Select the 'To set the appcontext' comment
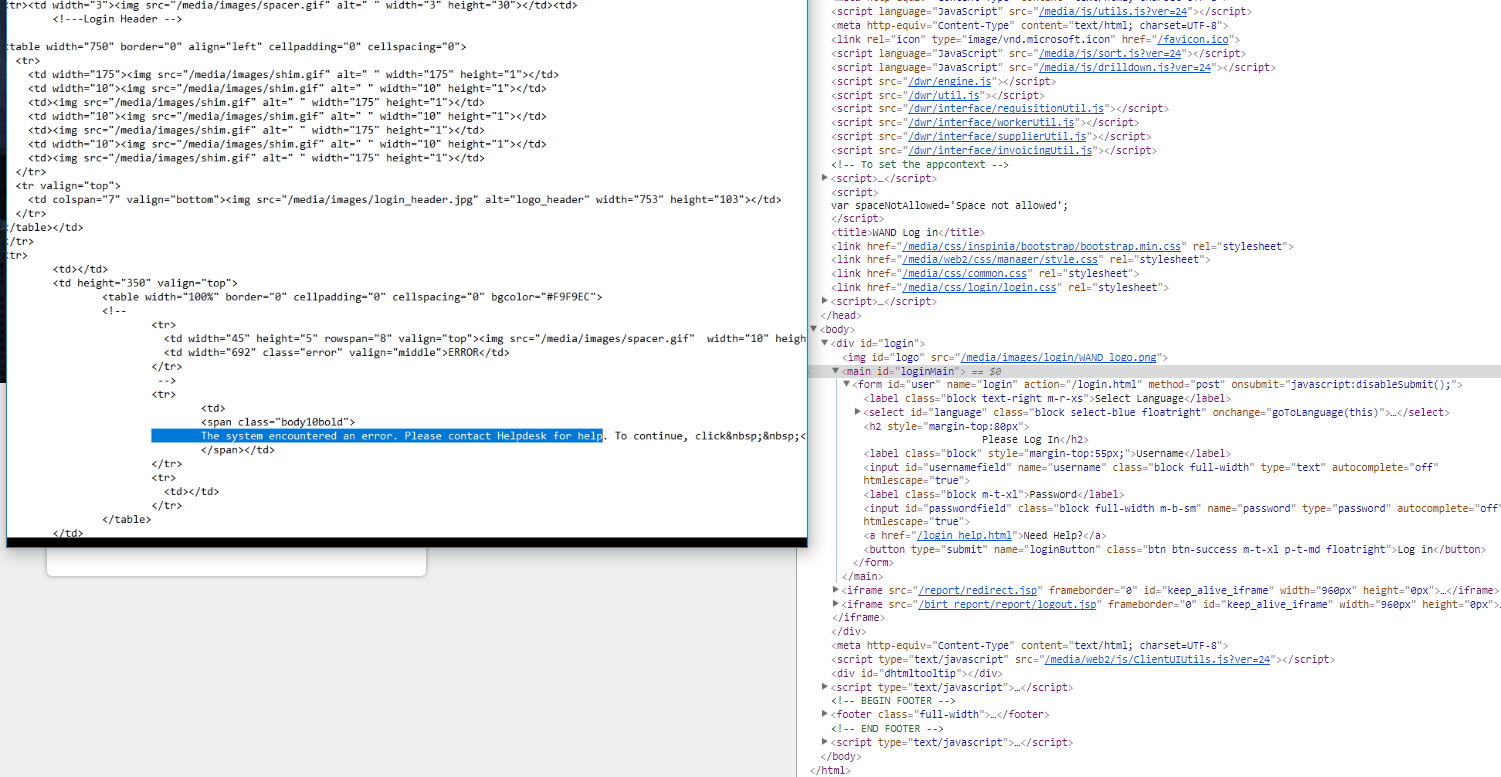This screenshot has height=777, width=1501. pyautogui.click(x=920, y=164)
